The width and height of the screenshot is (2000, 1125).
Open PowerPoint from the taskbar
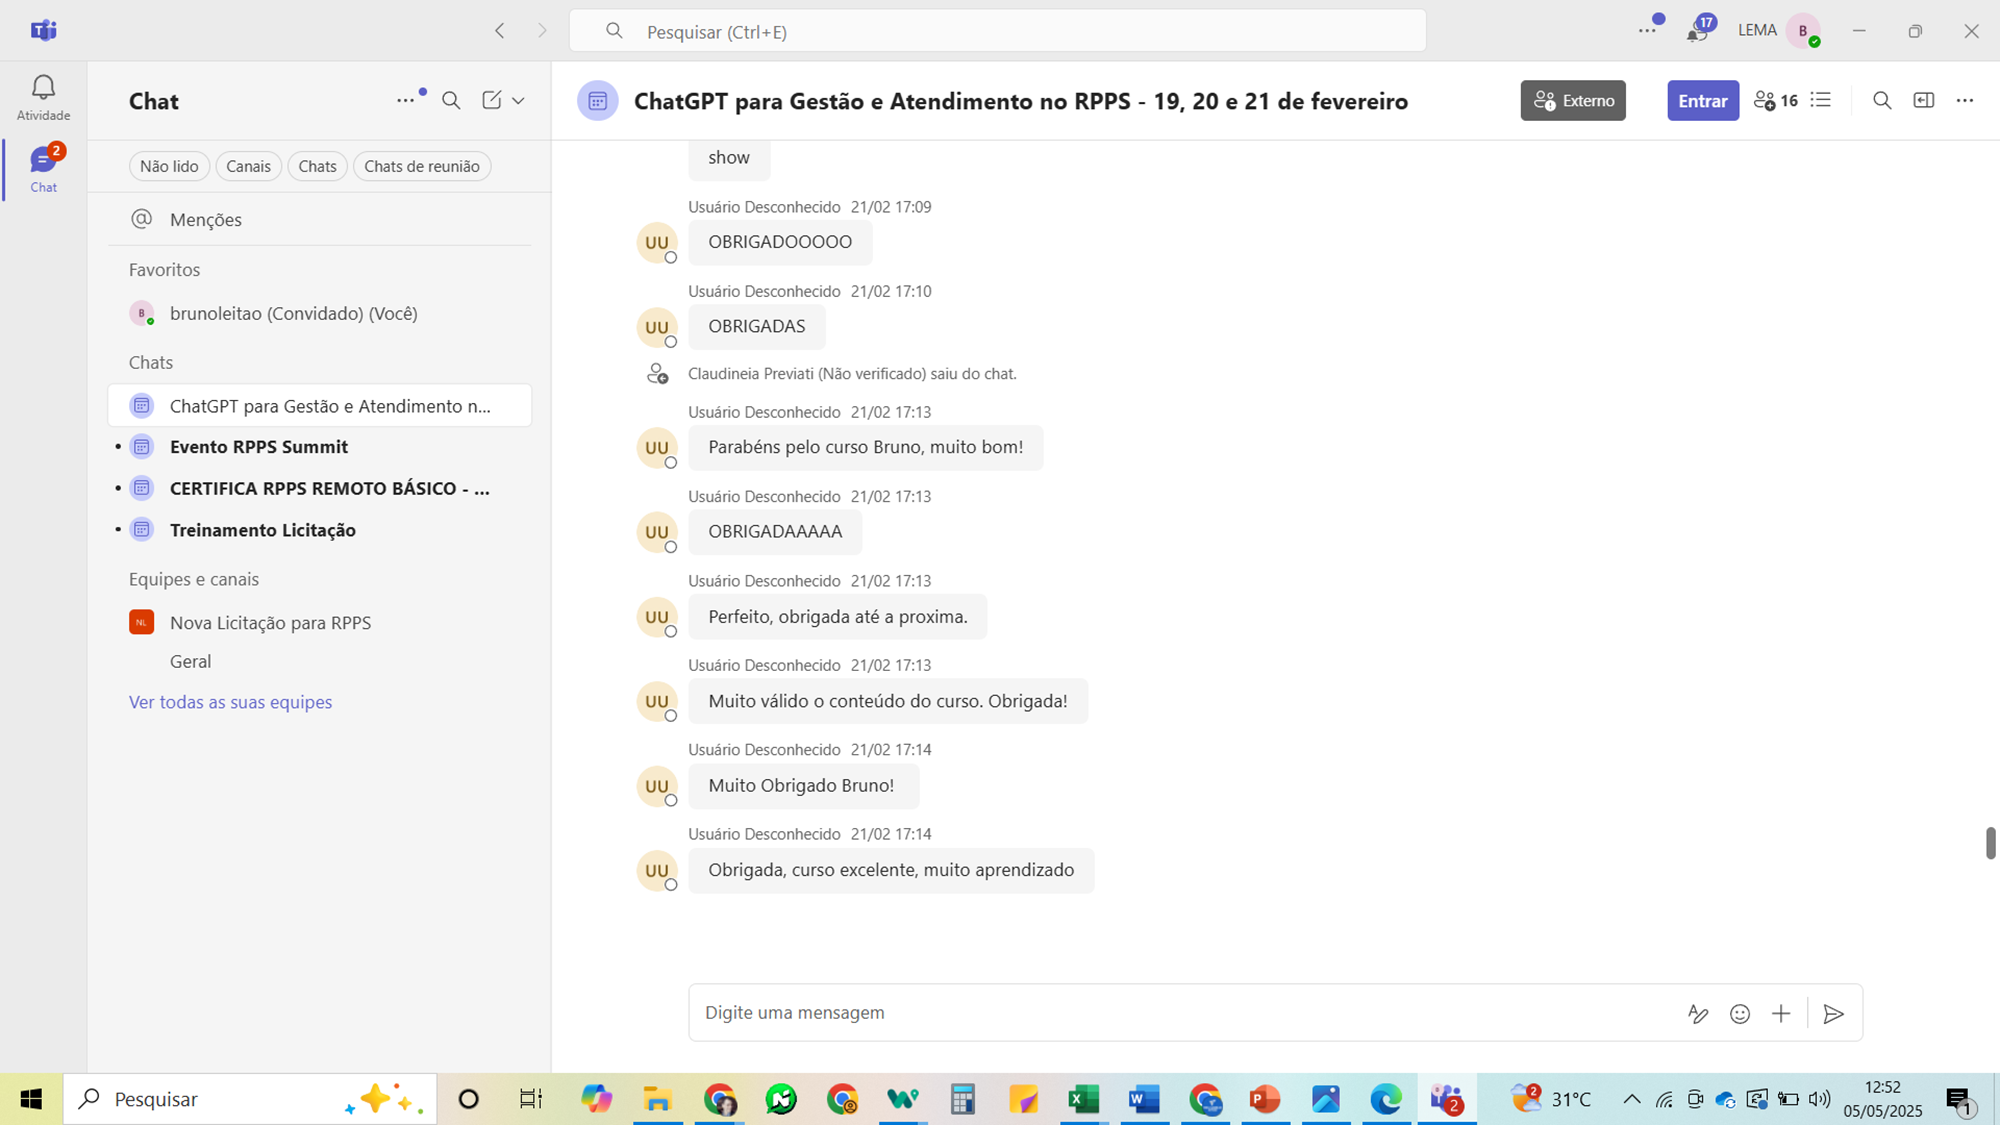coord(1265,1099)
